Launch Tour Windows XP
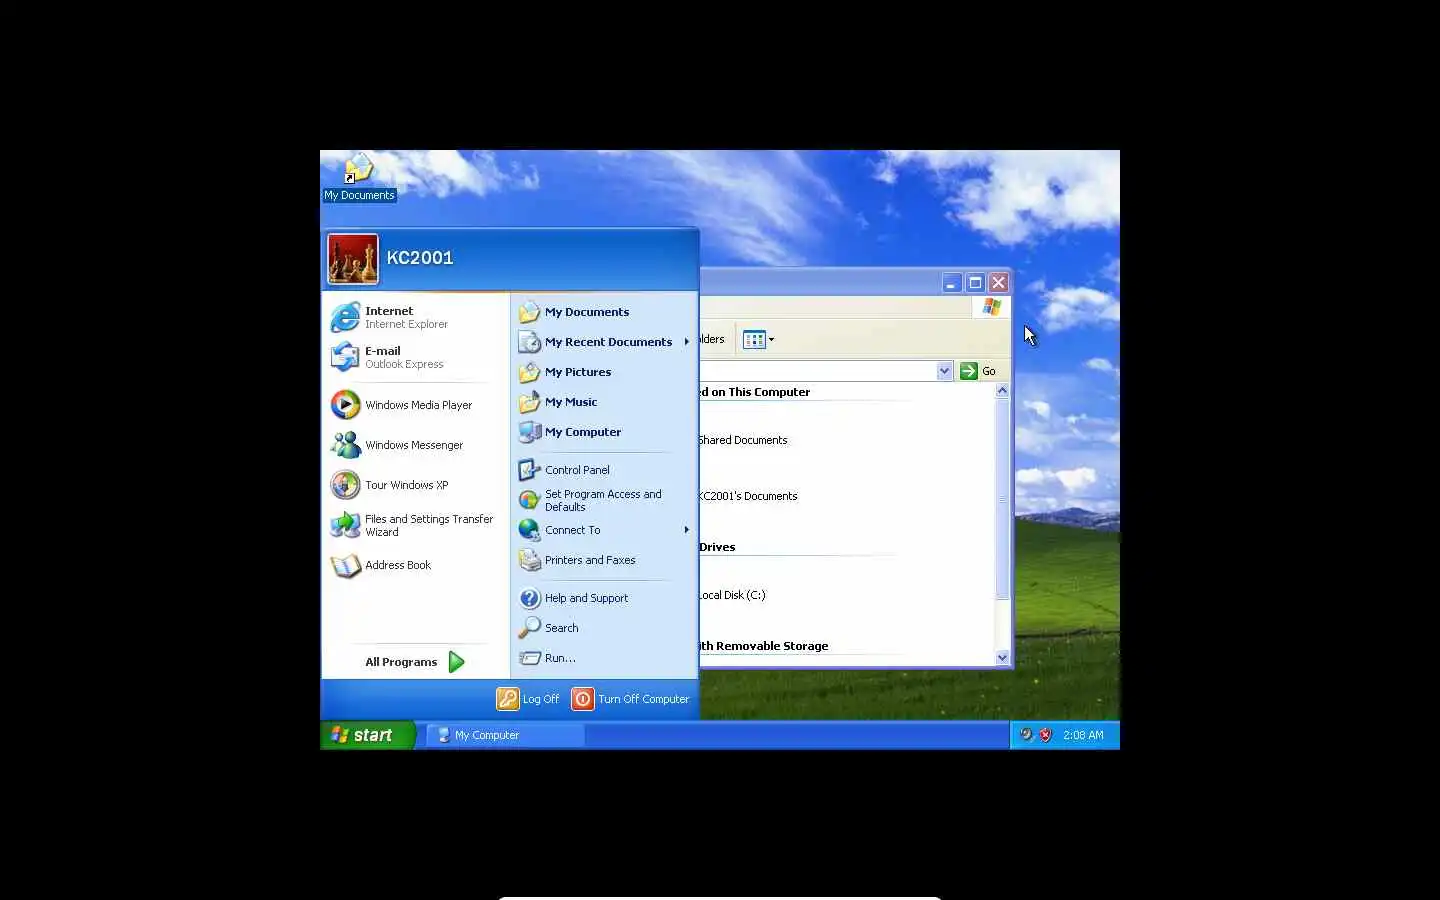Screen dimensions: 1440x900 click(x=415, y=485)
